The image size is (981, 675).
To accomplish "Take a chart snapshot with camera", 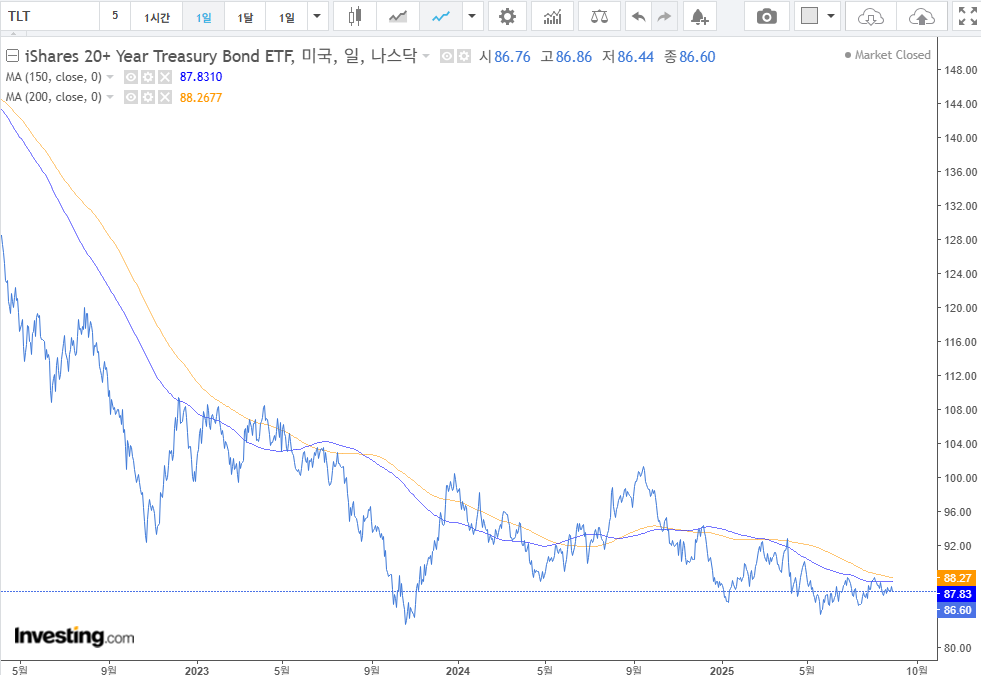I will (766, 16).
